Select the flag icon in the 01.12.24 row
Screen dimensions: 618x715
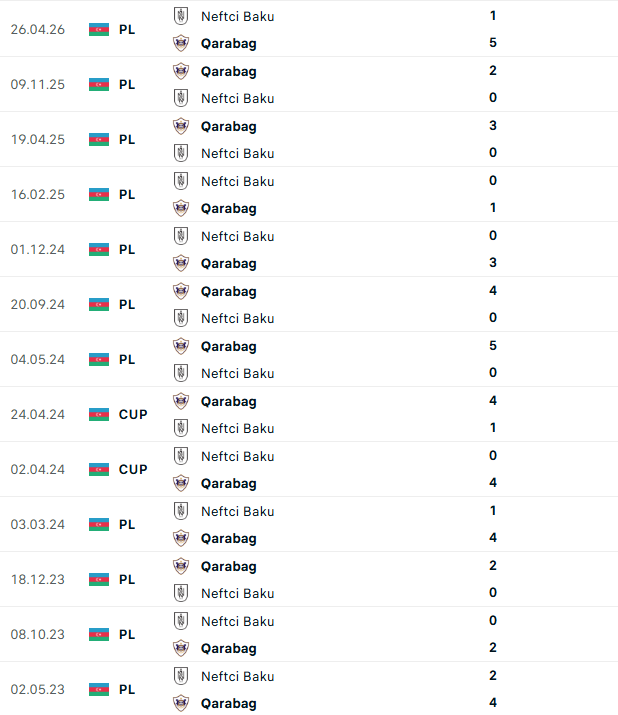(98, 249)
